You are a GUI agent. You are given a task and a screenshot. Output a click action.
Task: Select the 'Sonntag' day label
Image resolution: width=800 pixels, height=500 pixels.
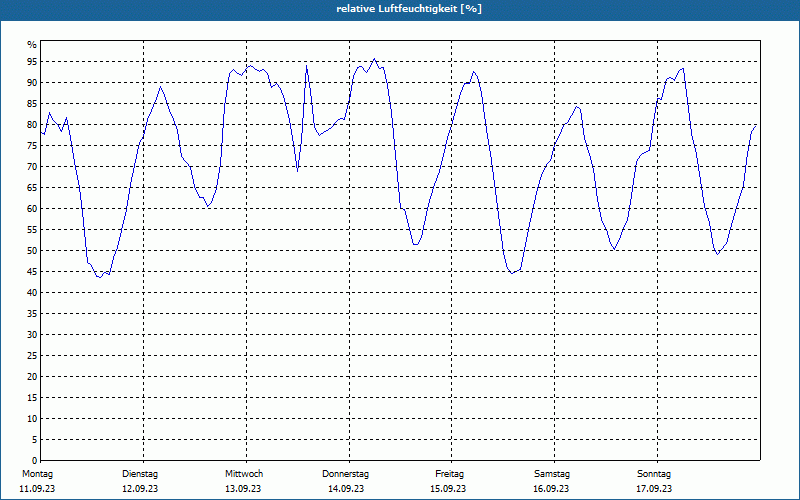(x=654, y=474)
